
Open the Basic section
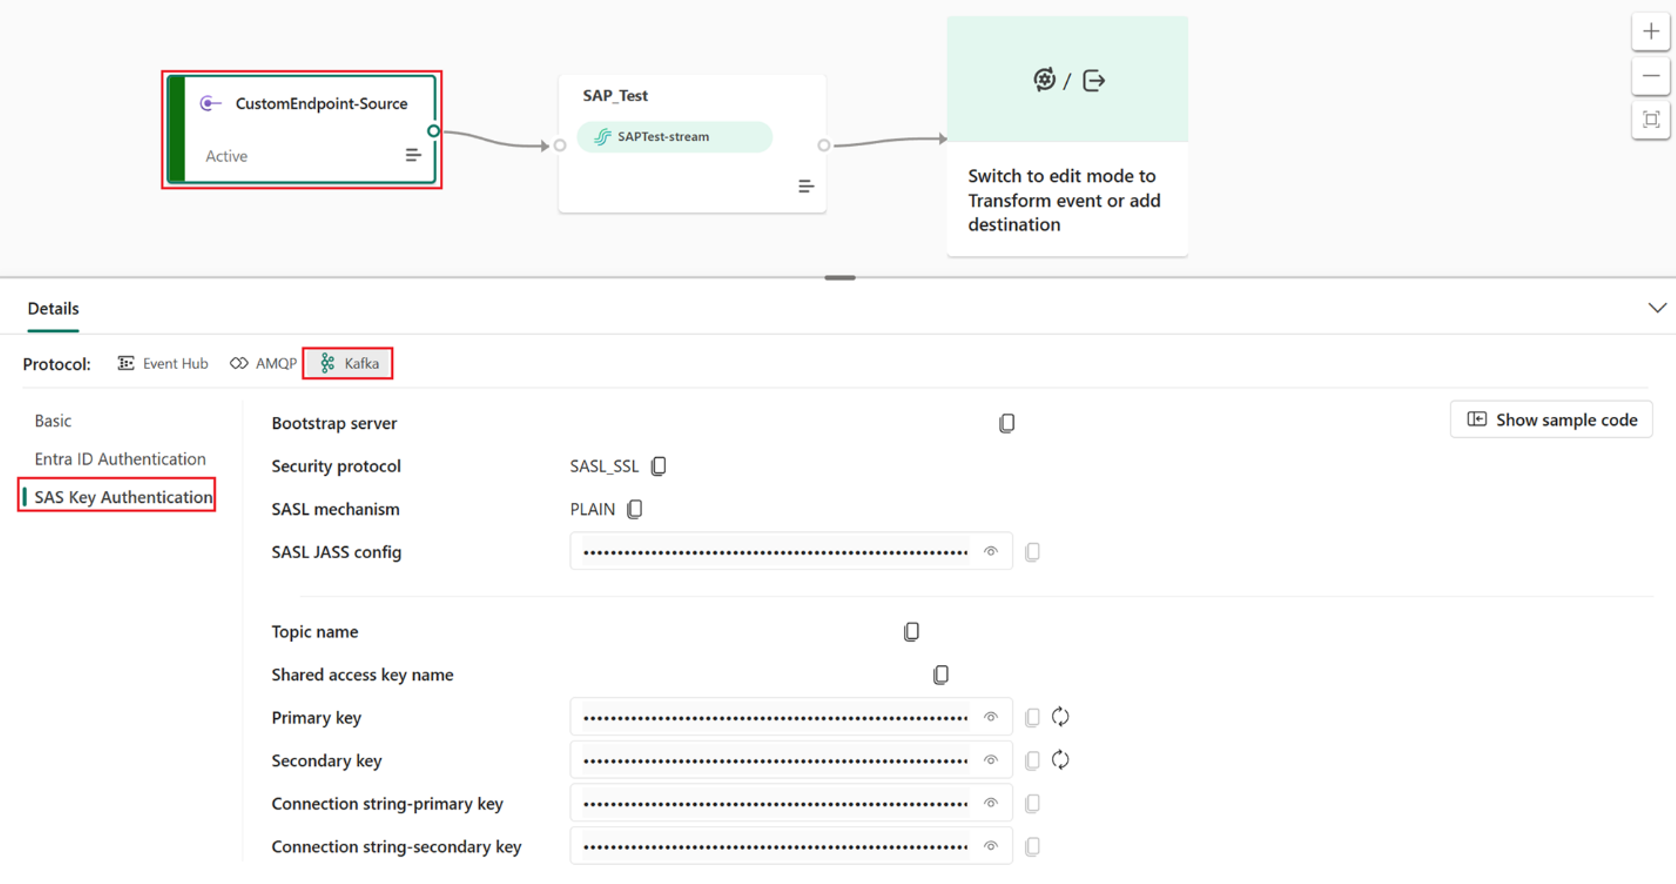[x=53, y=421]
